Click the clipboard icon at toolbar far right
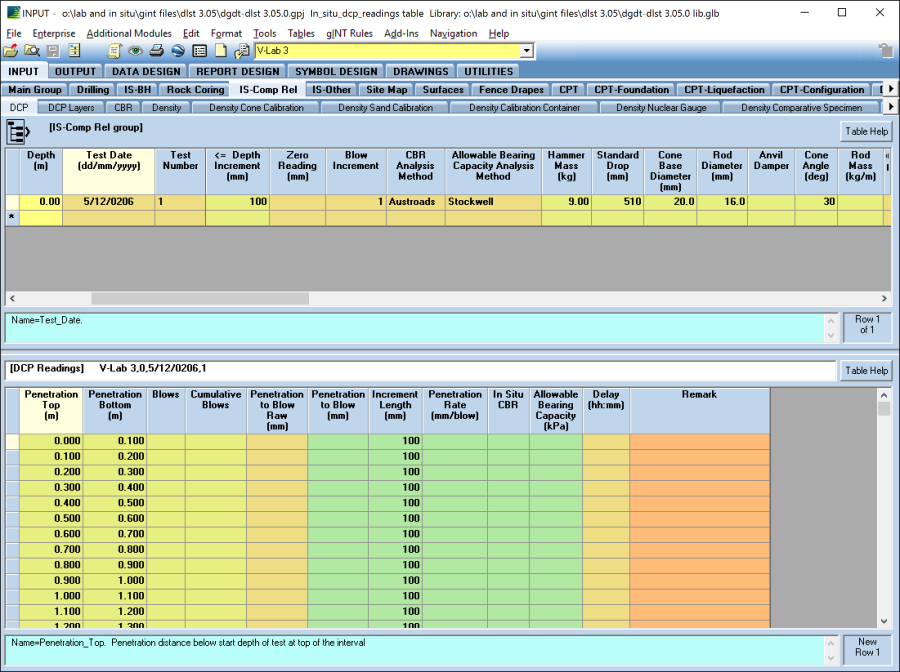The width and height of the screenshot is (900, 672). pyautogui.click(x=885, y=51)
